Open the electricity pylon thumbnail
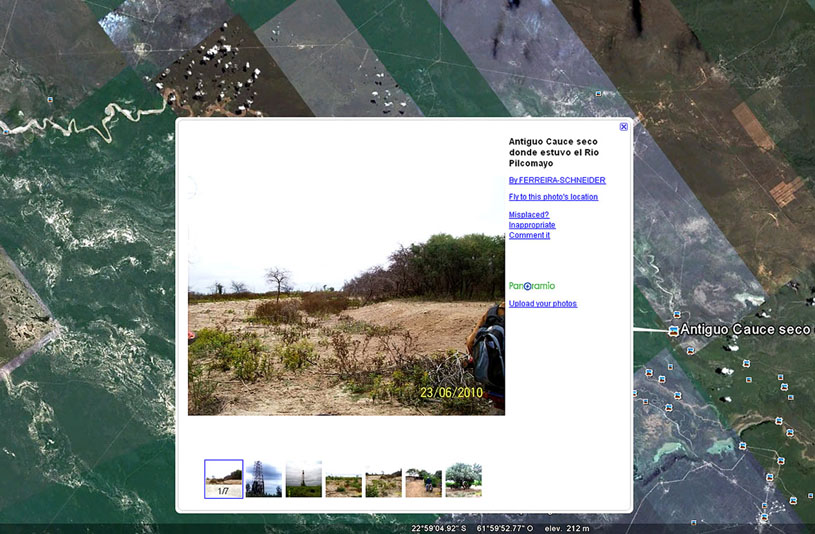 coord(263,479)
